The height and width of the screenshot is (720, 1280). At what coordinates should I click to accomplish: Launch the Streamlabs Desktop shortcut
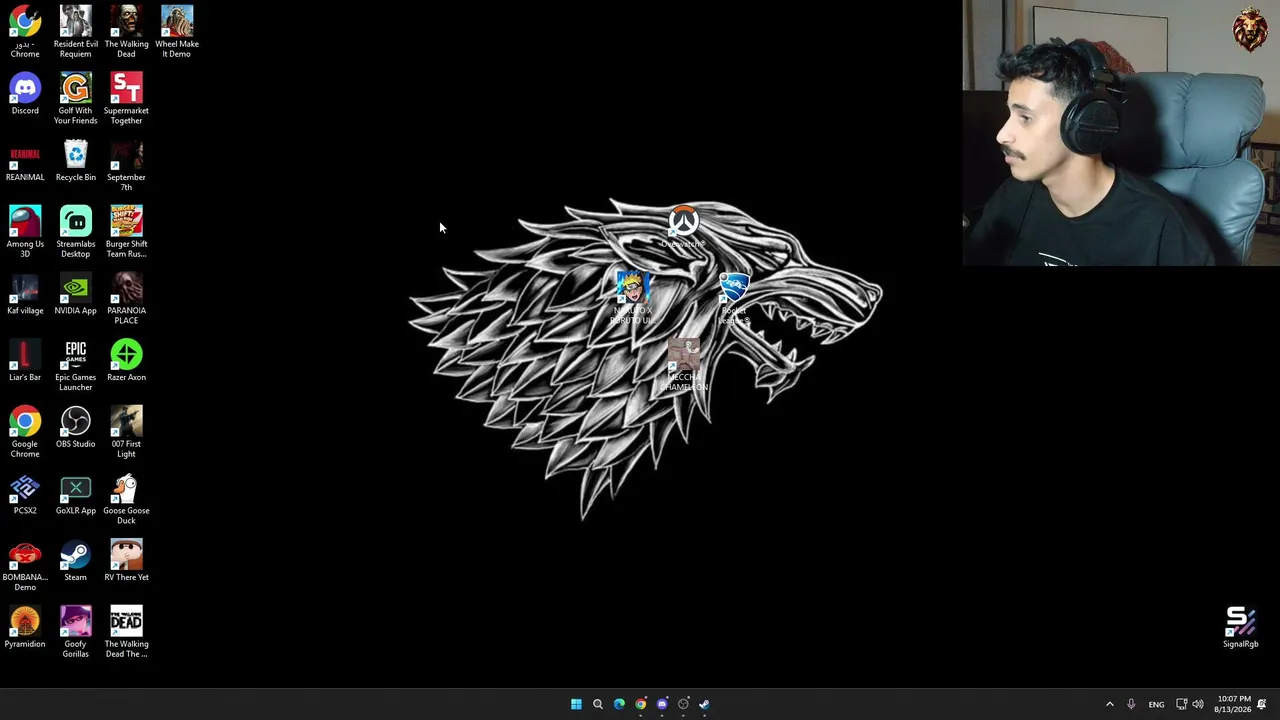pos(76,231)
